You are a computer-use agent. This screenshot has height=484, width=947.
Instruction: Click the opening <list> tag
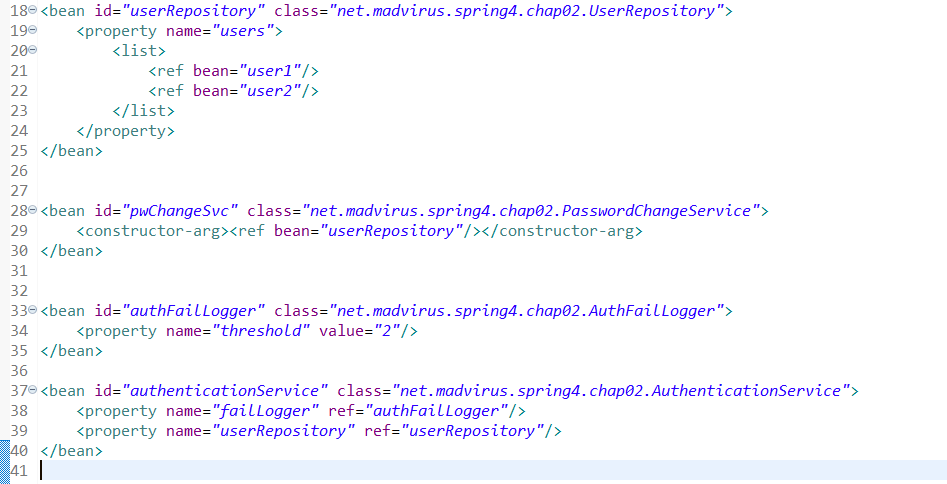coord(139,51)
